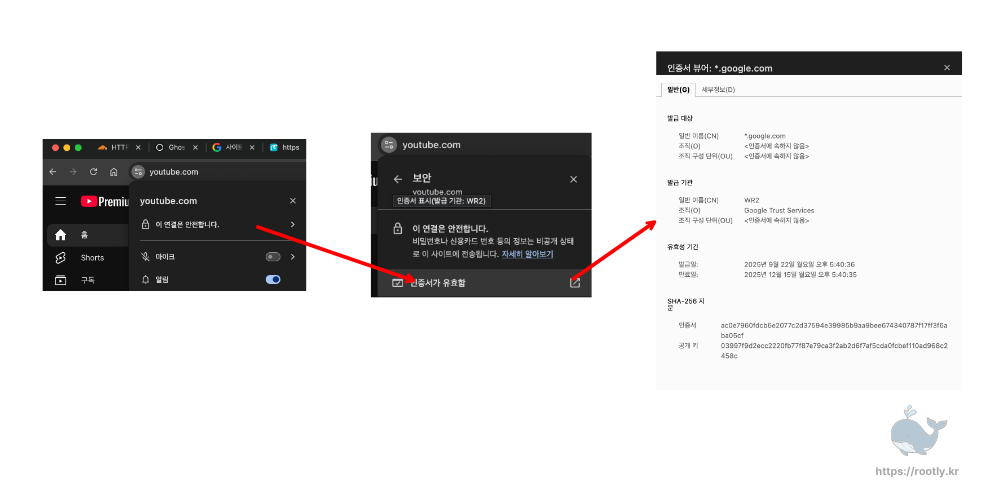Close the certificate viewer dialog
The image size is (1000, 500).
click(x=947, y=68)
